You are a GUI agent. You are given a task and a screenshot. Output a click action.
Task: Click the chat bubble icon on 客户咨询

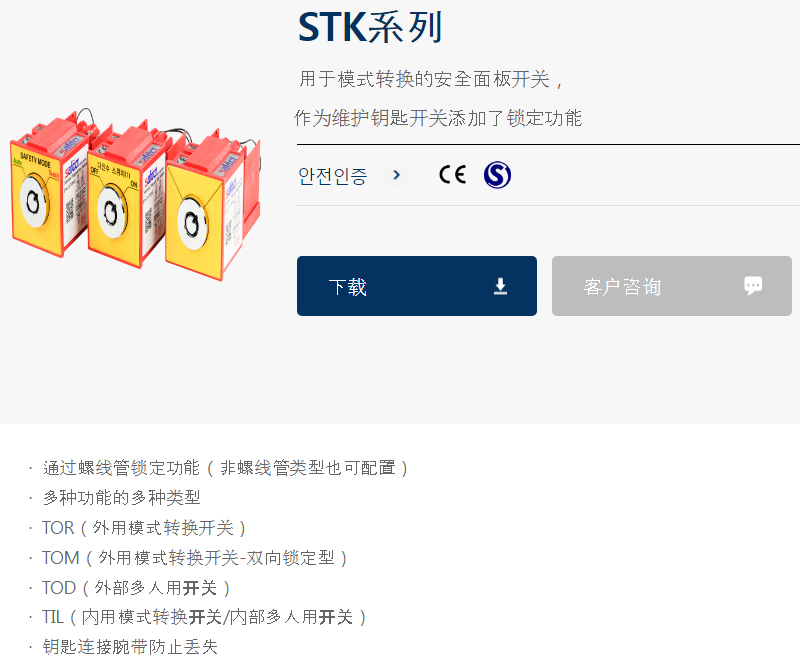pyautogui.click(x=753, y=286)
